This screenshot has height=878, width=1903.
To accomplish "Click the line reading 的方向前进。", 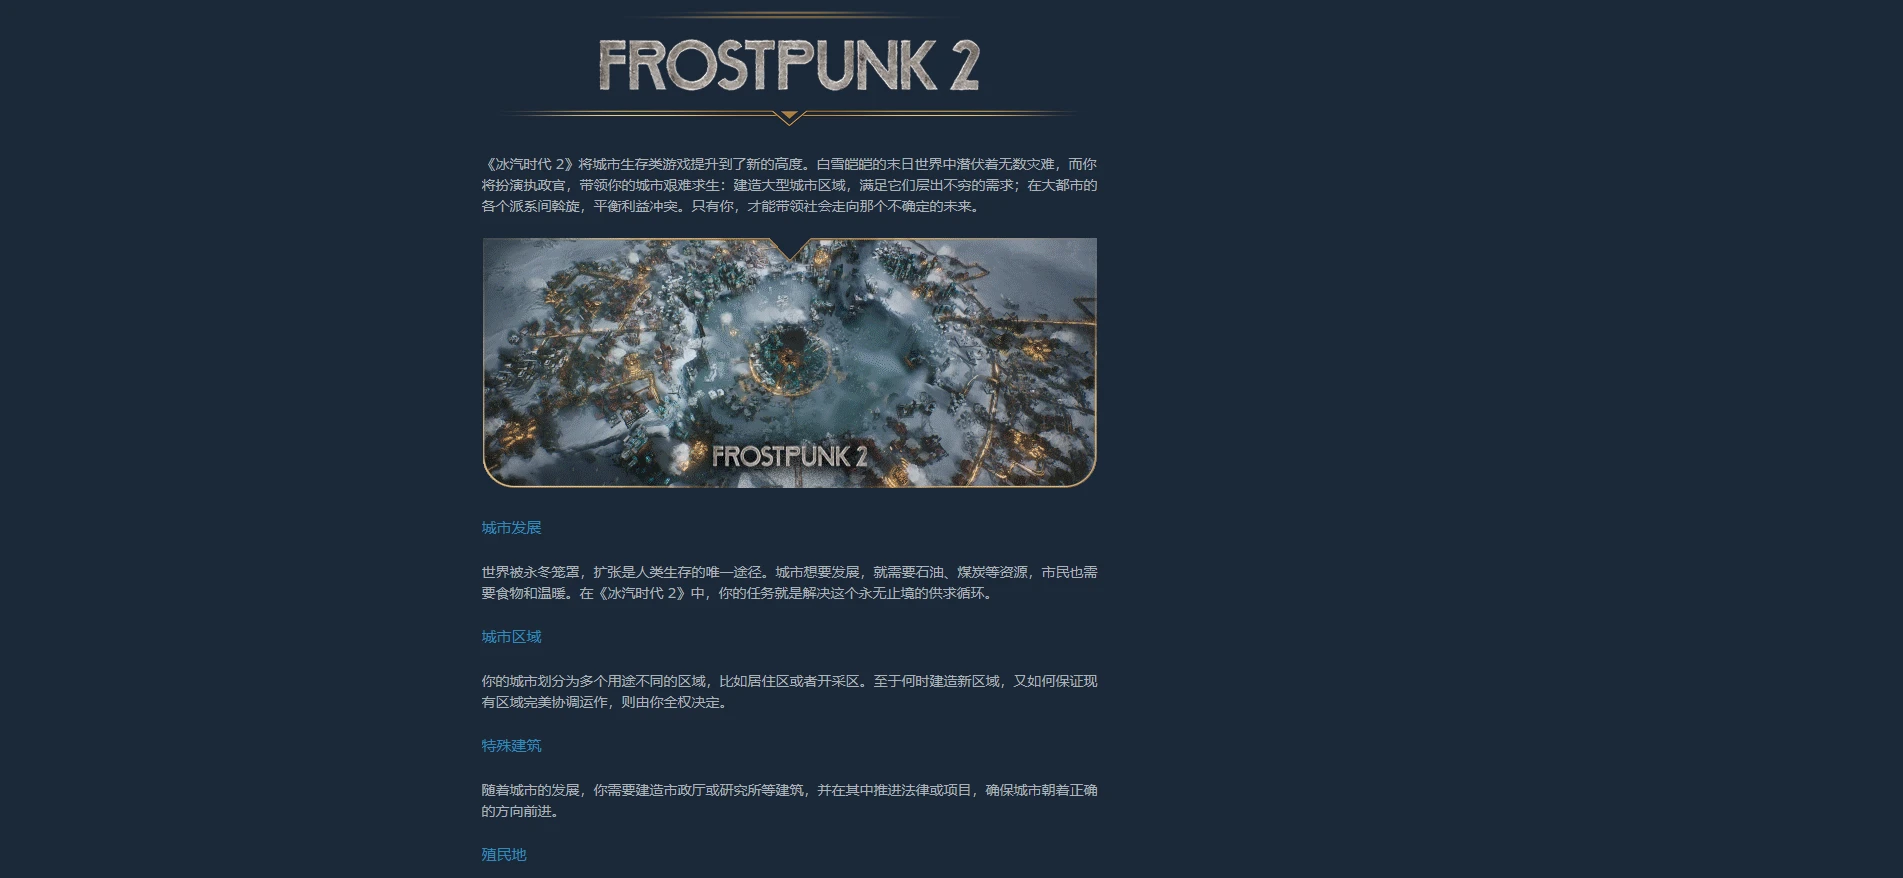I will (x=520, y=811).
